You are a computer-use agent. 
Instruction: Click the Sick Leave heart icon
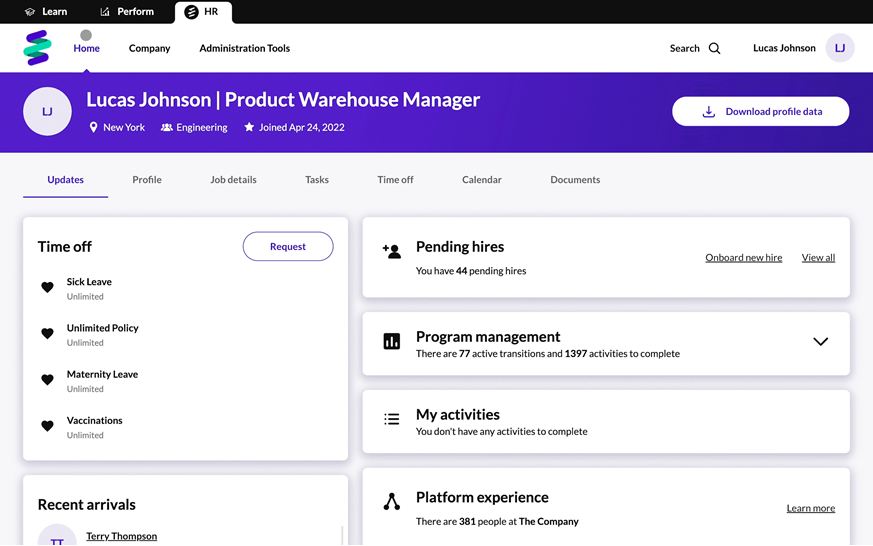(x=47, y=287)
